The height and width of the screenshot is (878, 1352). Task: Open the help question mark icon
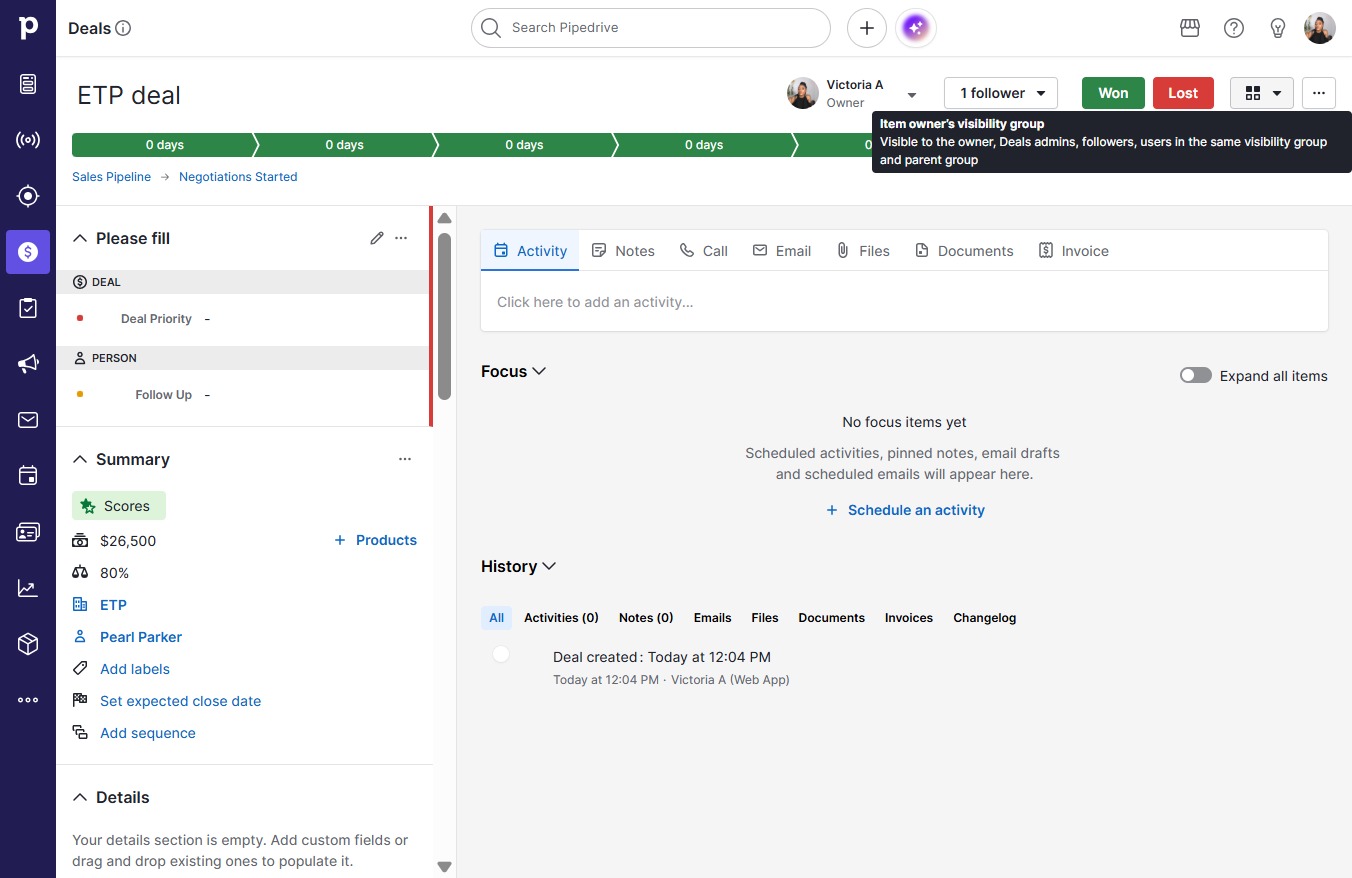tap(1234, 28)
